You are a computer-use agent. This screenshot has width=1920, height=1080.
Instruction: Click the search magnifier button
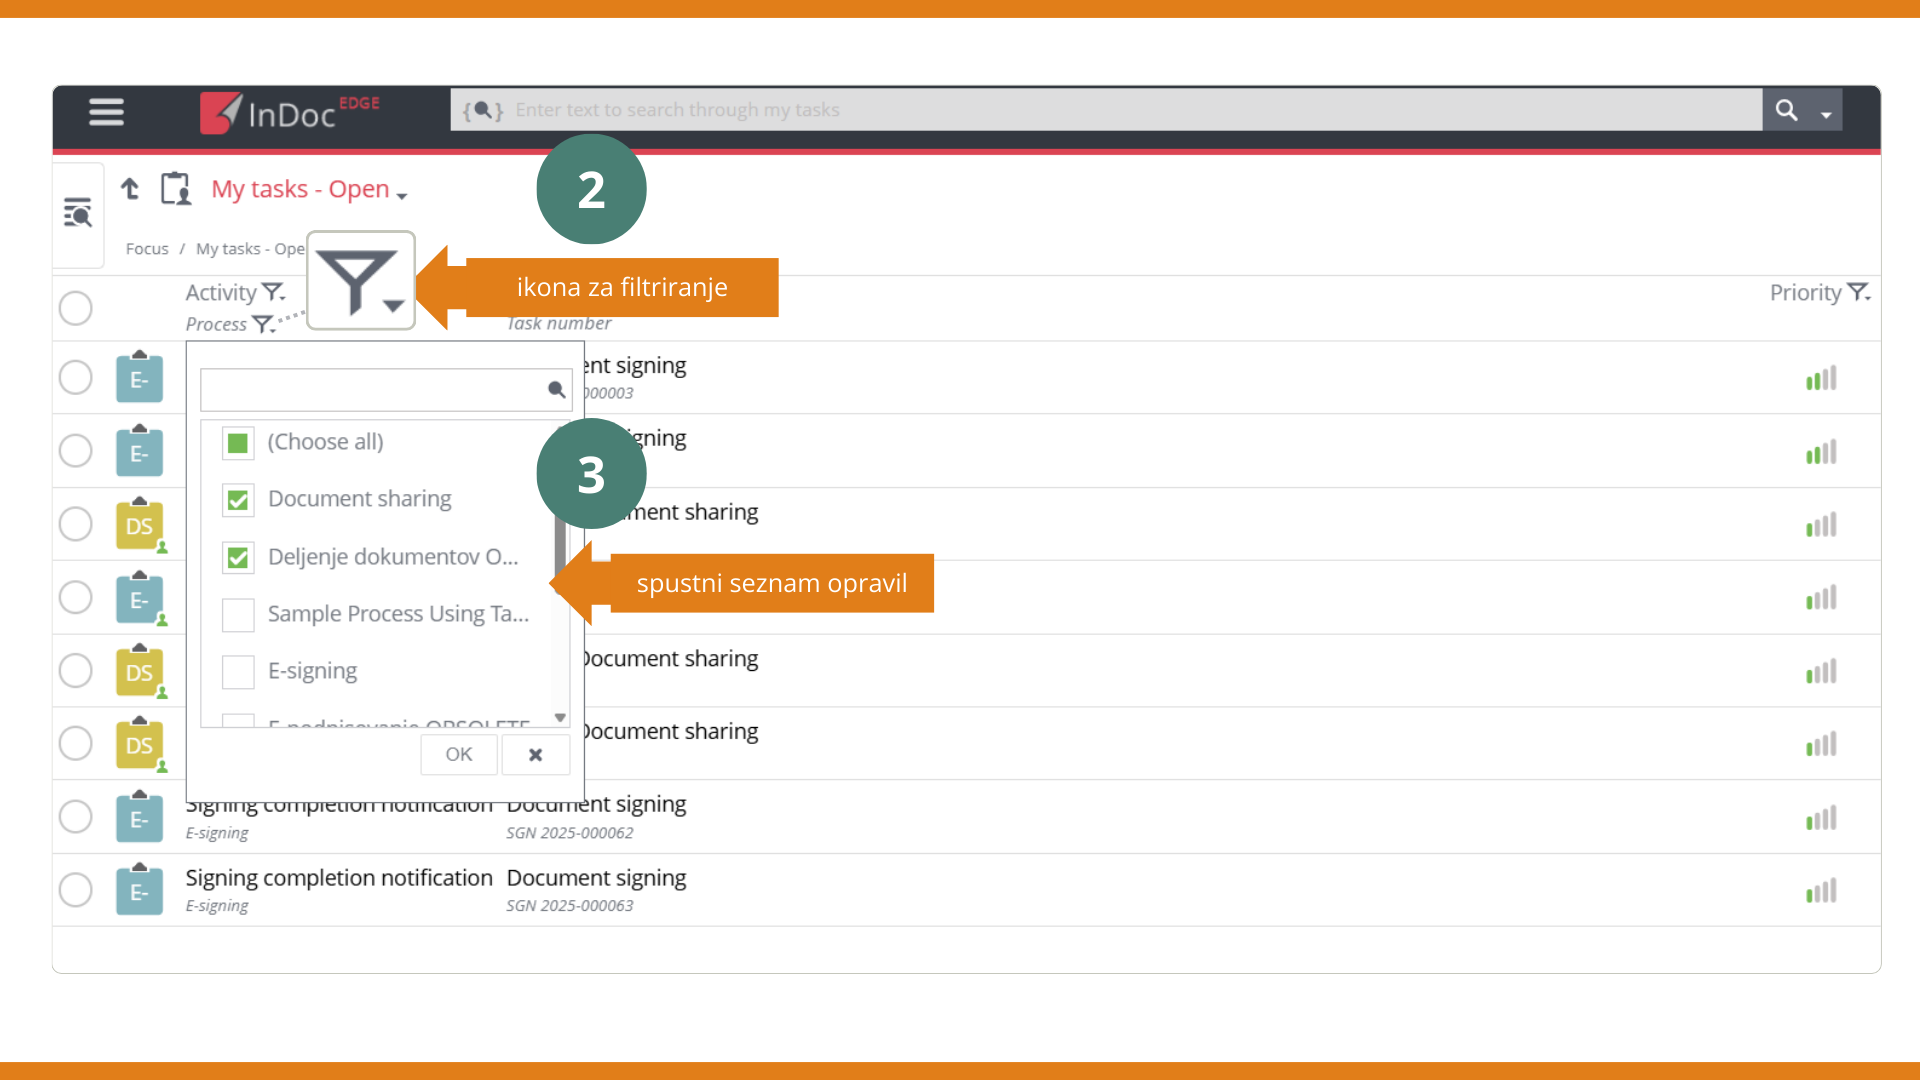coord(1786,110)
